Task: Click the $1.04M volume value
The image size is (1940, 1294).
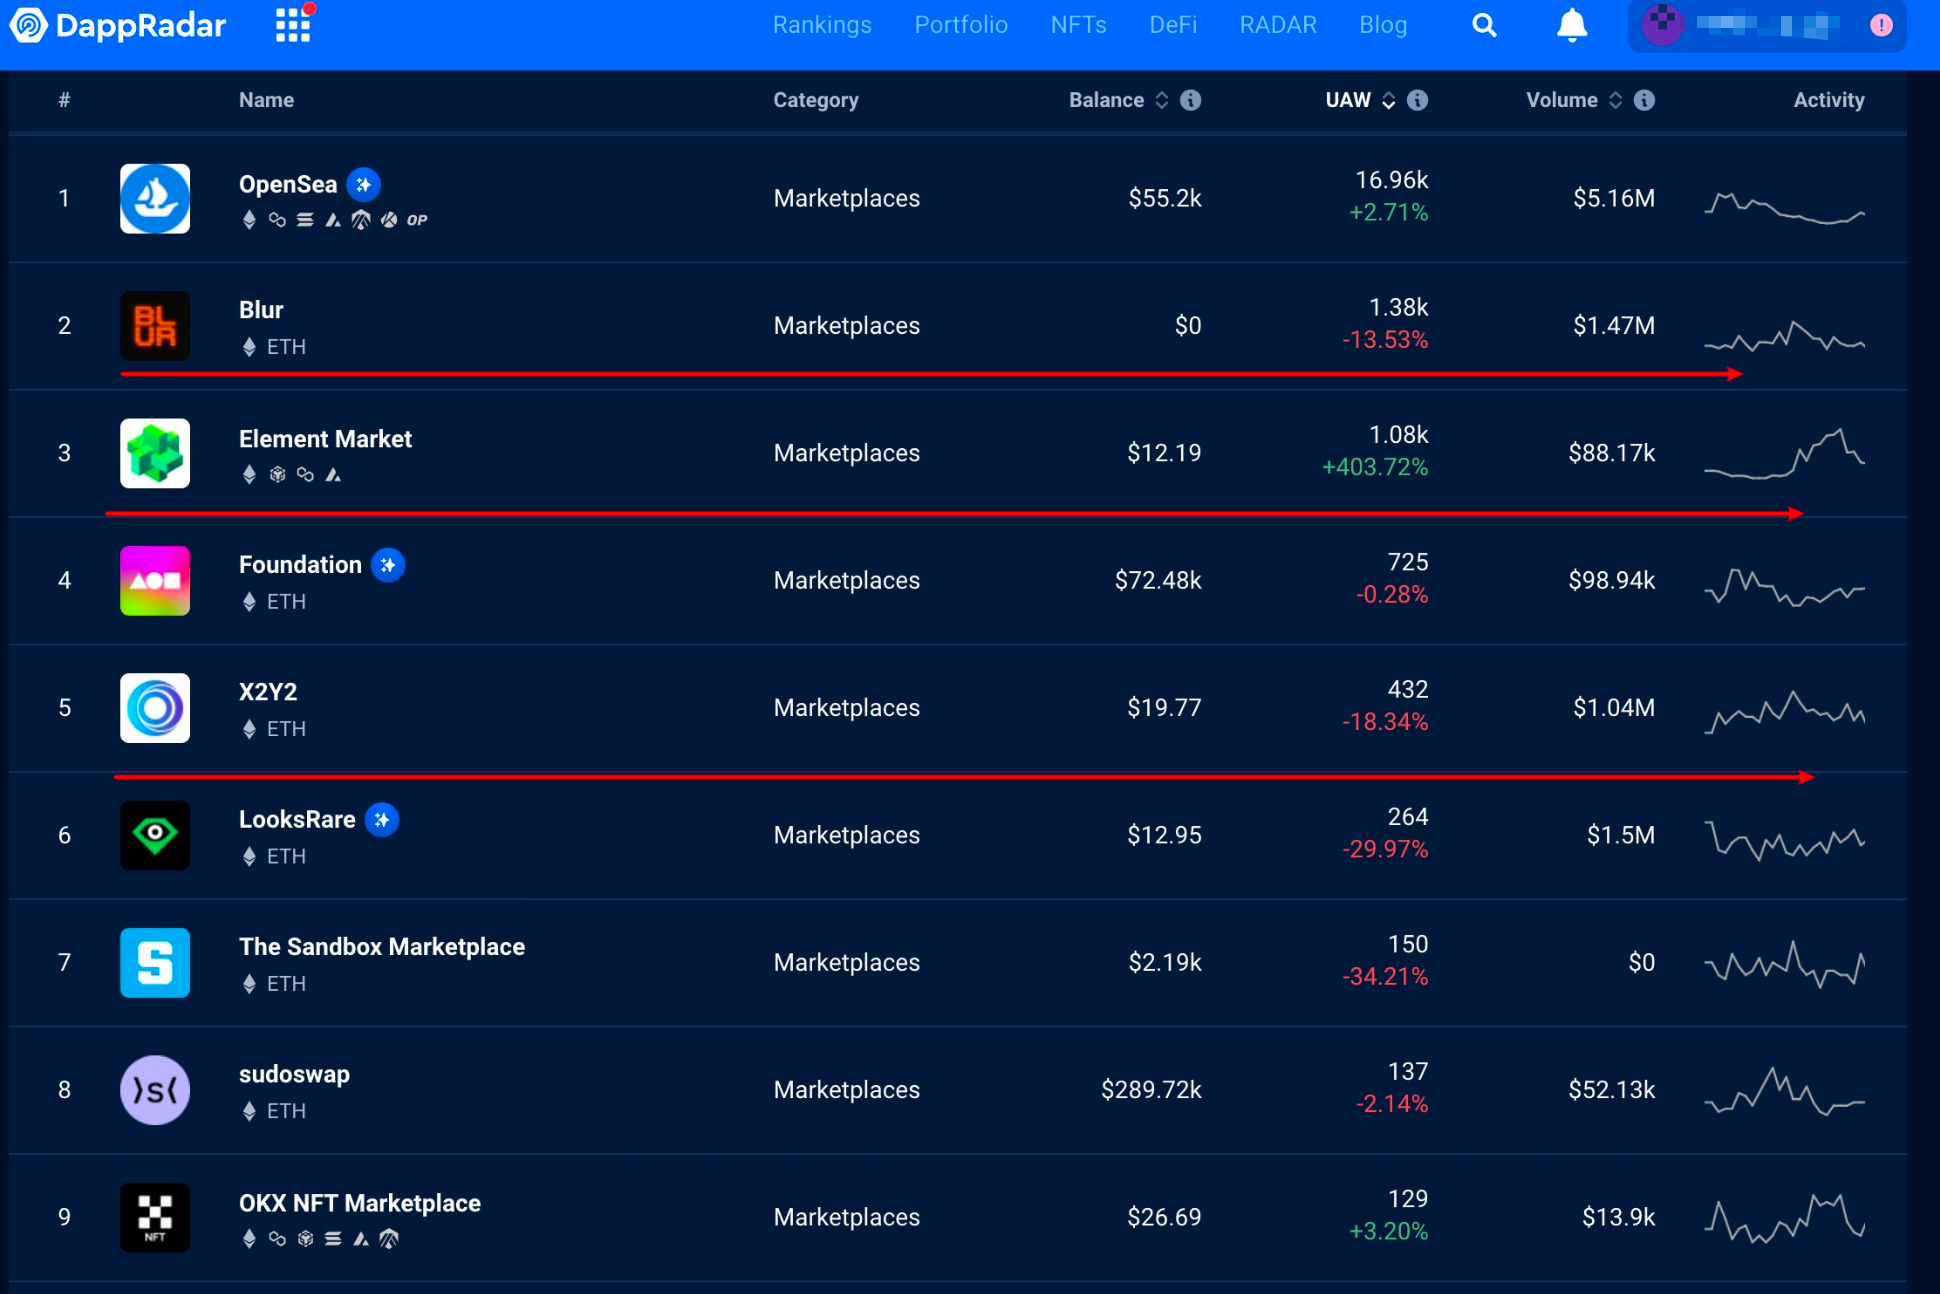Action: (1614, 708)
